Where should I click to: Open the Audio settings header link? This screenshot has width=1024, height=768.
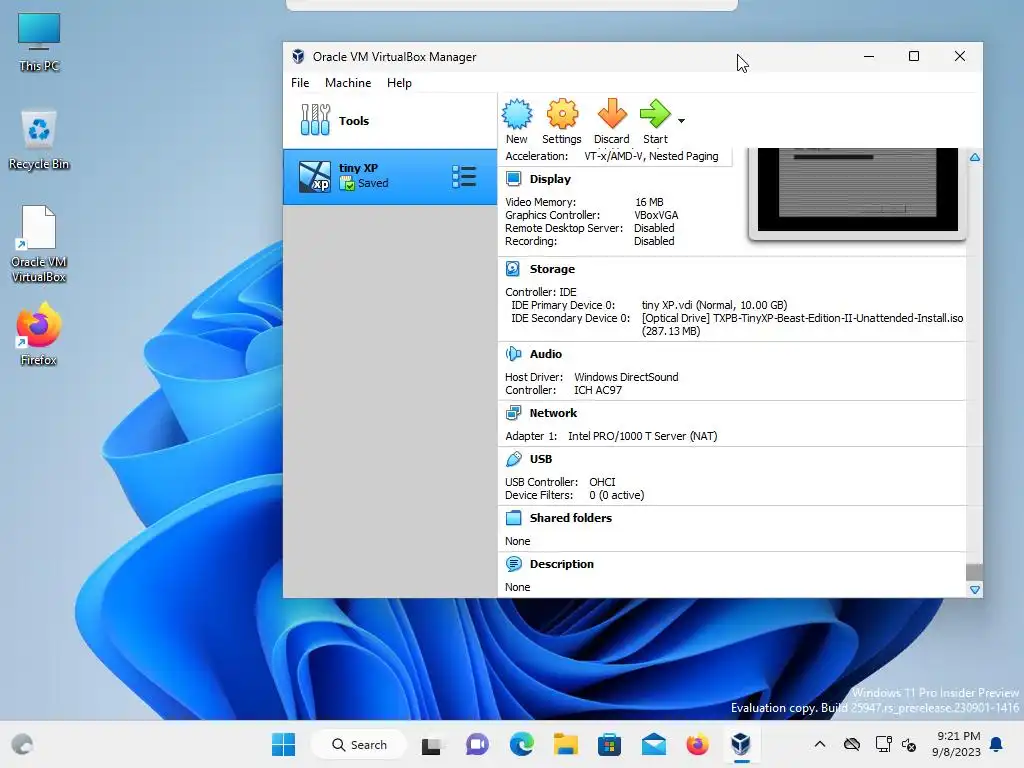coord(545,354)
